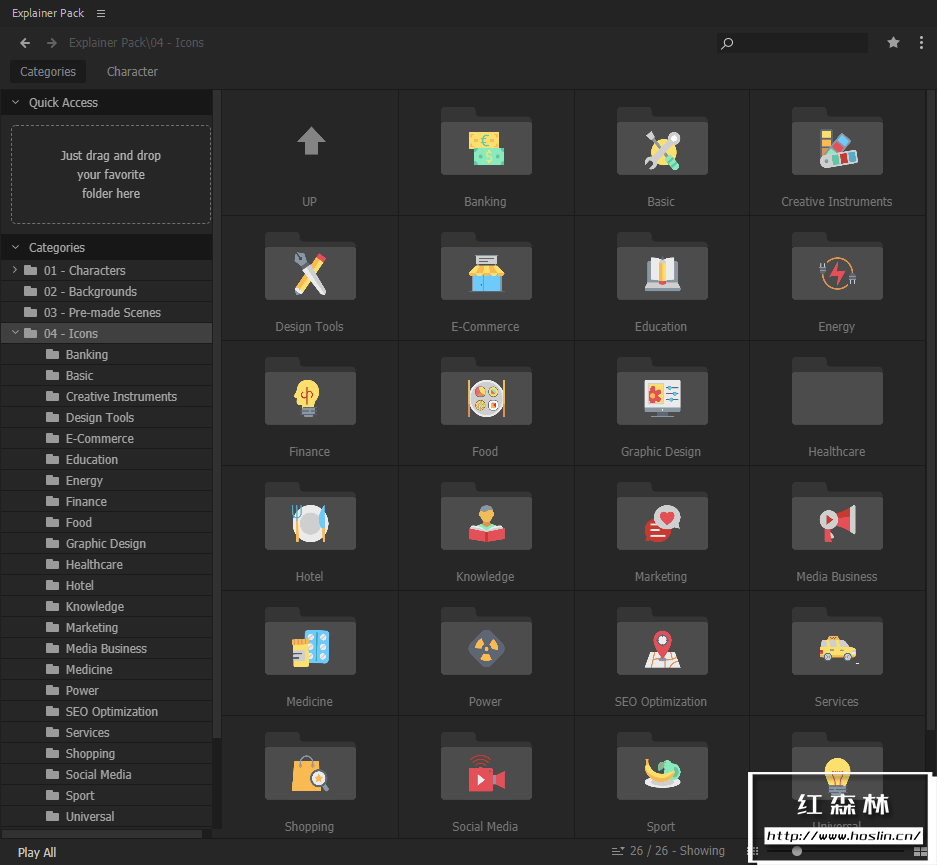Select Design Tools in the tree
The height and width of the screenshot is (865, 937).
[106, 418]
